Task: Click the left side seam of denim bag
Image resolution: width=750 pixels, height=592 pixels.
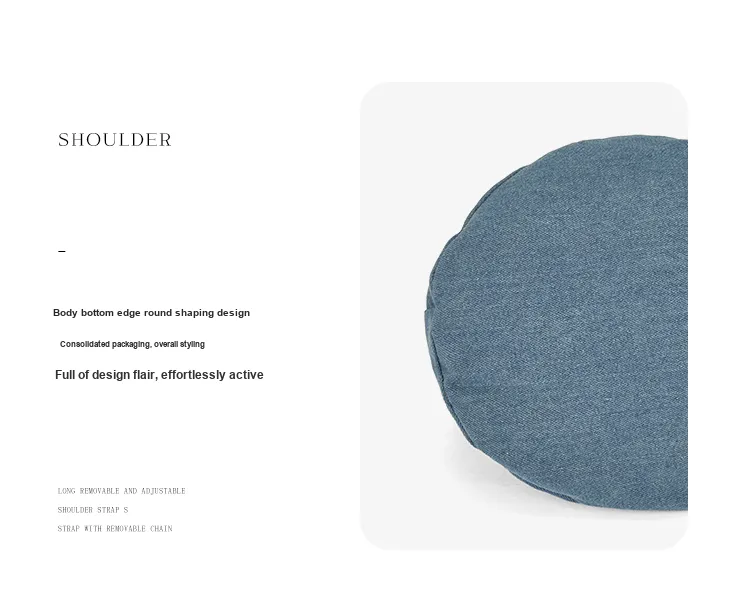Action: pyautogui.click(x=433, y=335)
